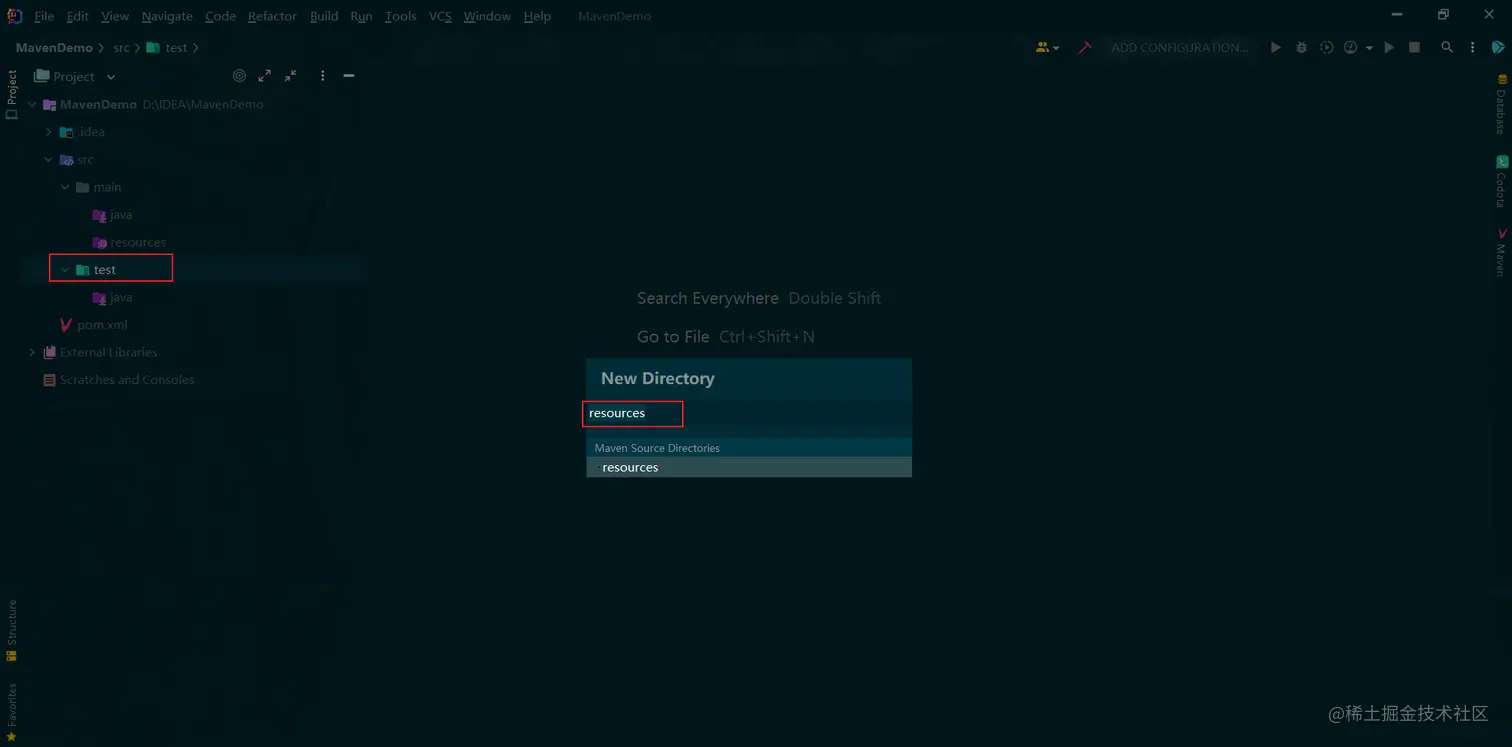1512x747 pixels.
Task: Open the Code With Me users icon
Action: 1047,47
